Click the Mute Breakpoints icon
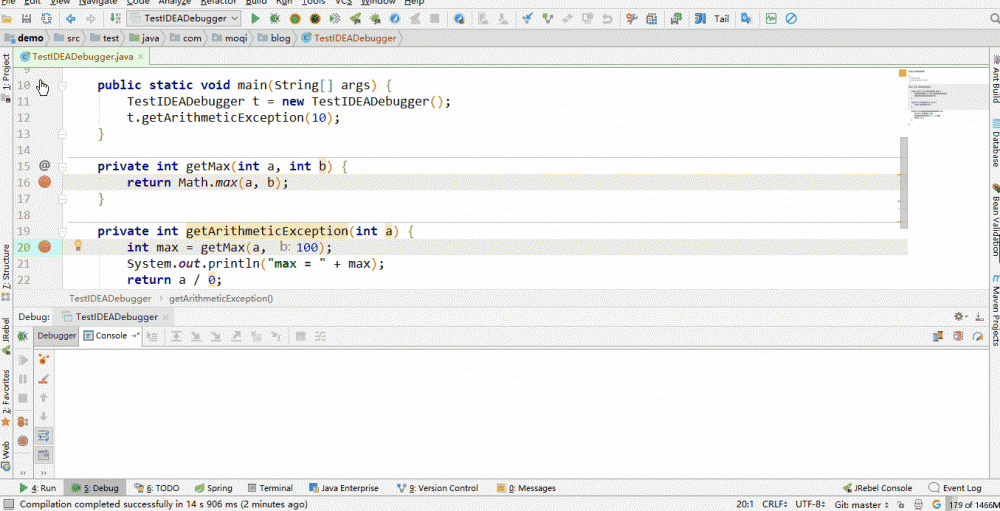Viewport: 1000px width, 511px height. (x=23, y=439)
